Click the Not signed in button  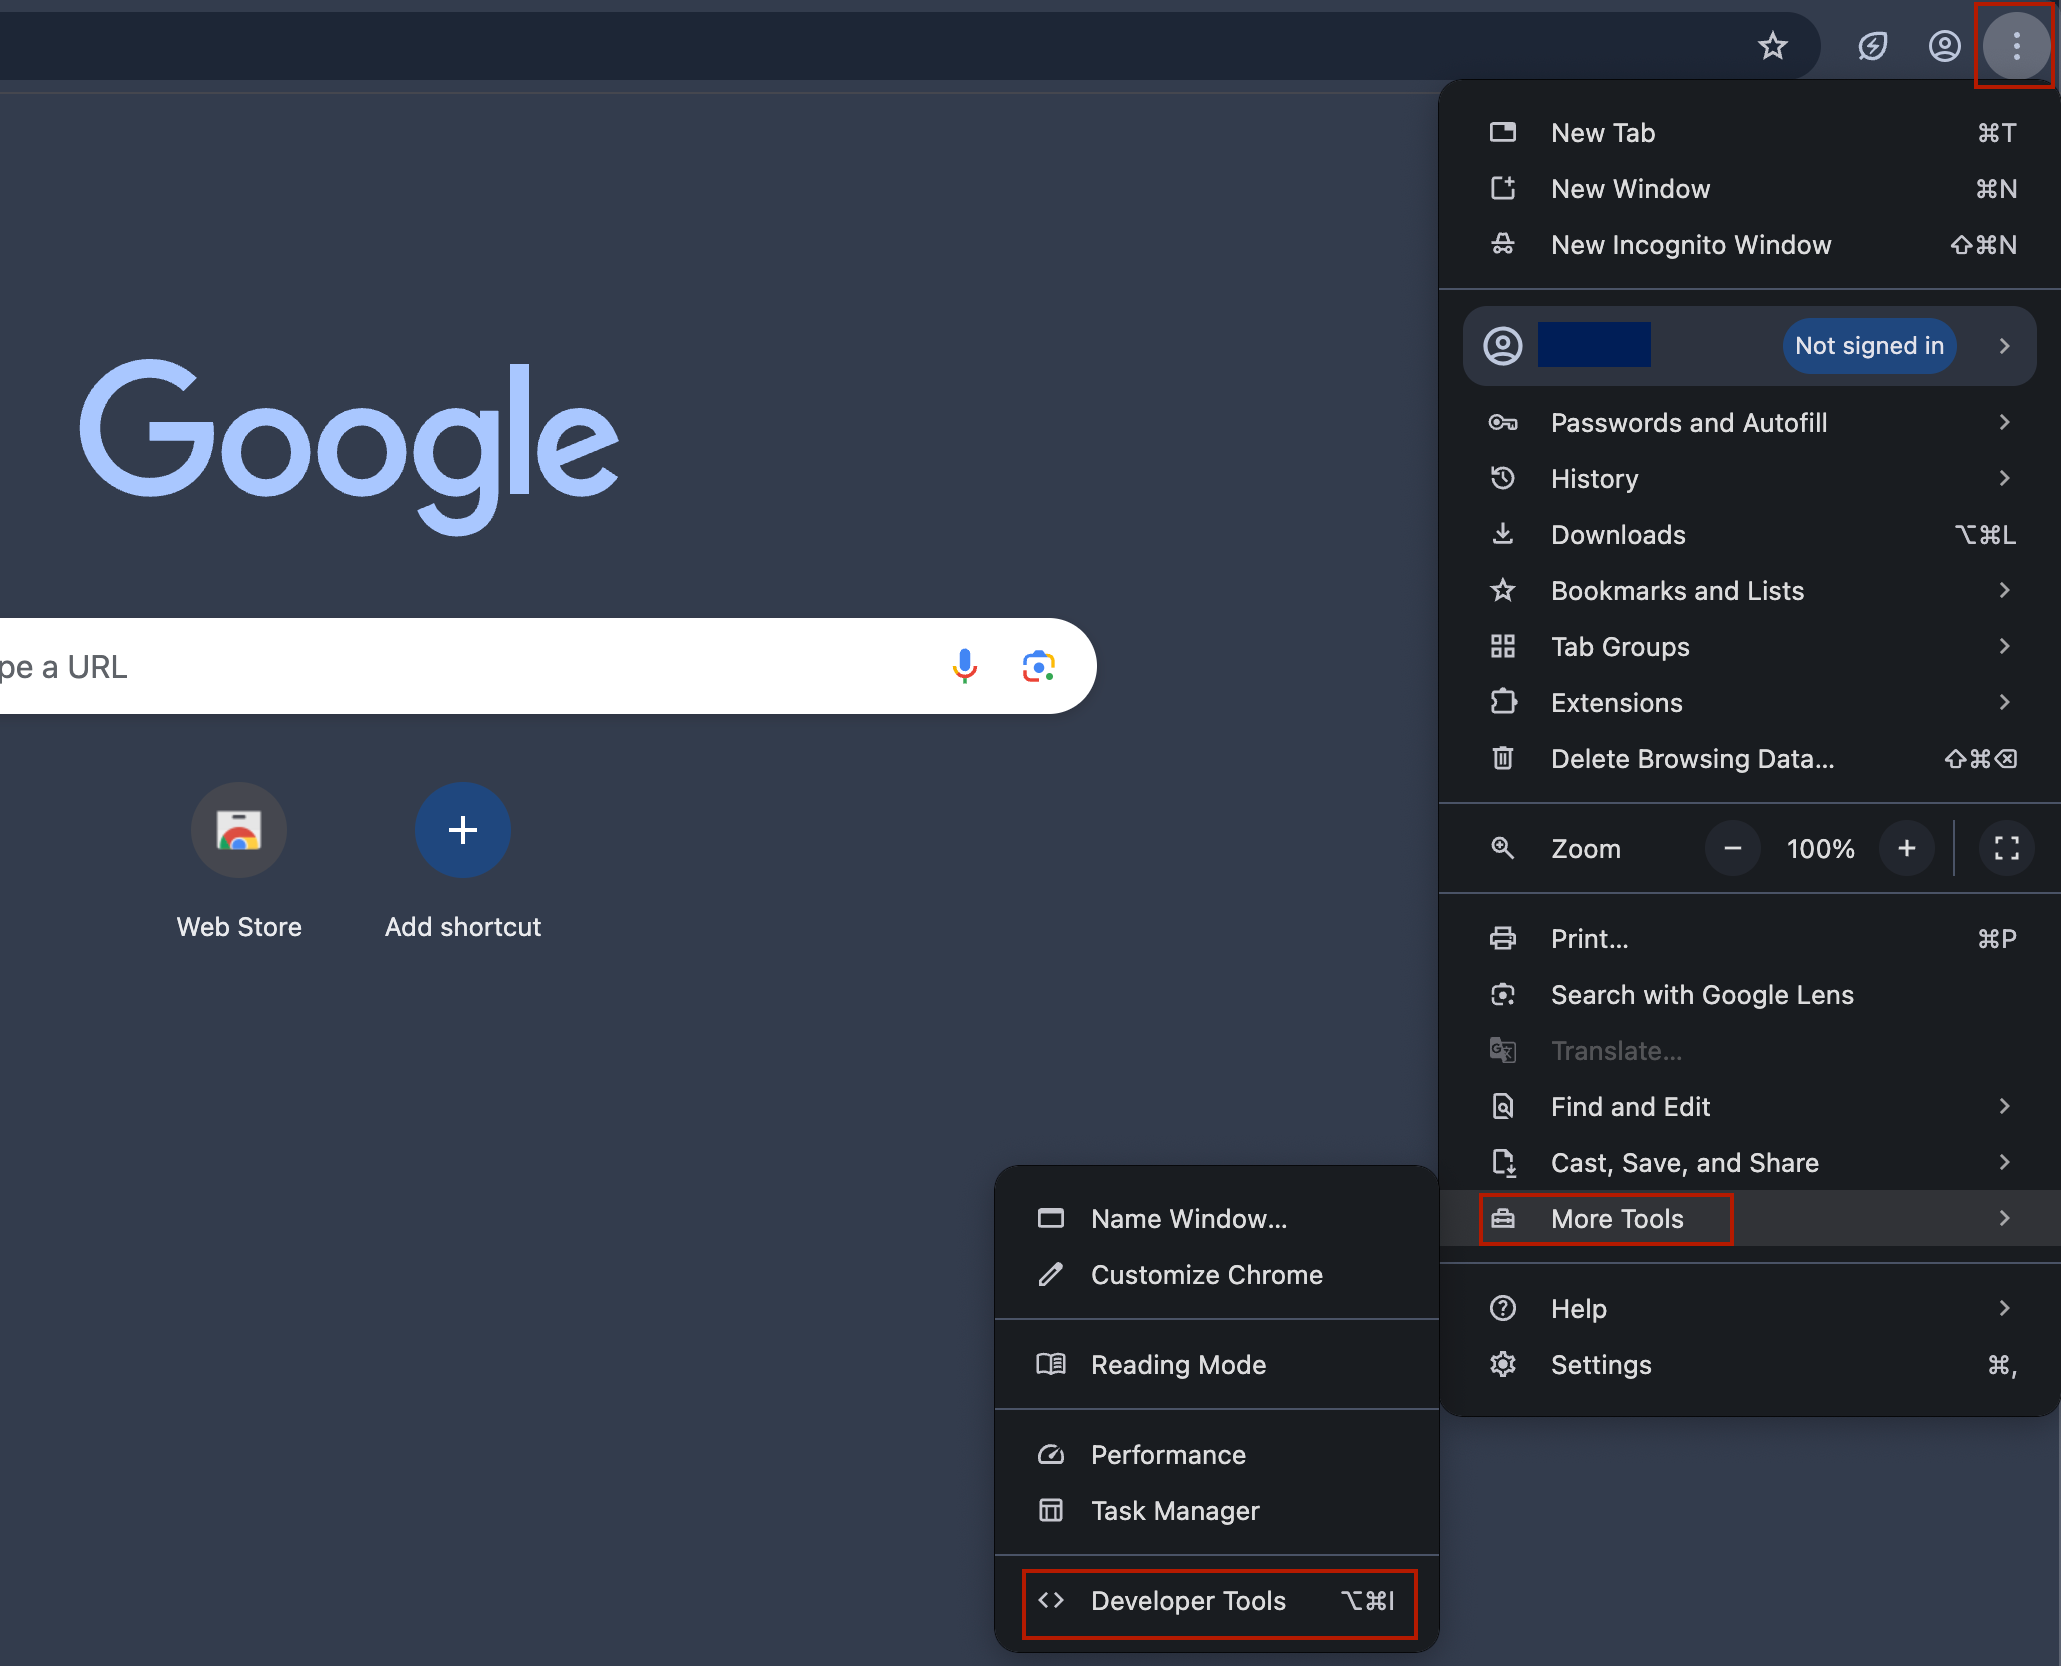coord(1868,346)
